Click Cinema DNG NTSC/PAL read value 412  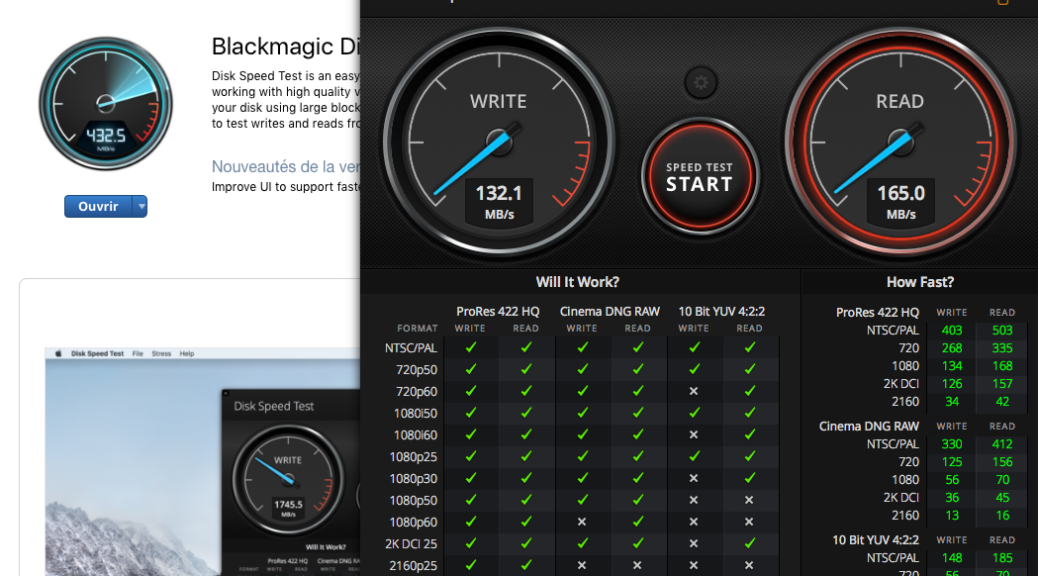coord(1002,444)
